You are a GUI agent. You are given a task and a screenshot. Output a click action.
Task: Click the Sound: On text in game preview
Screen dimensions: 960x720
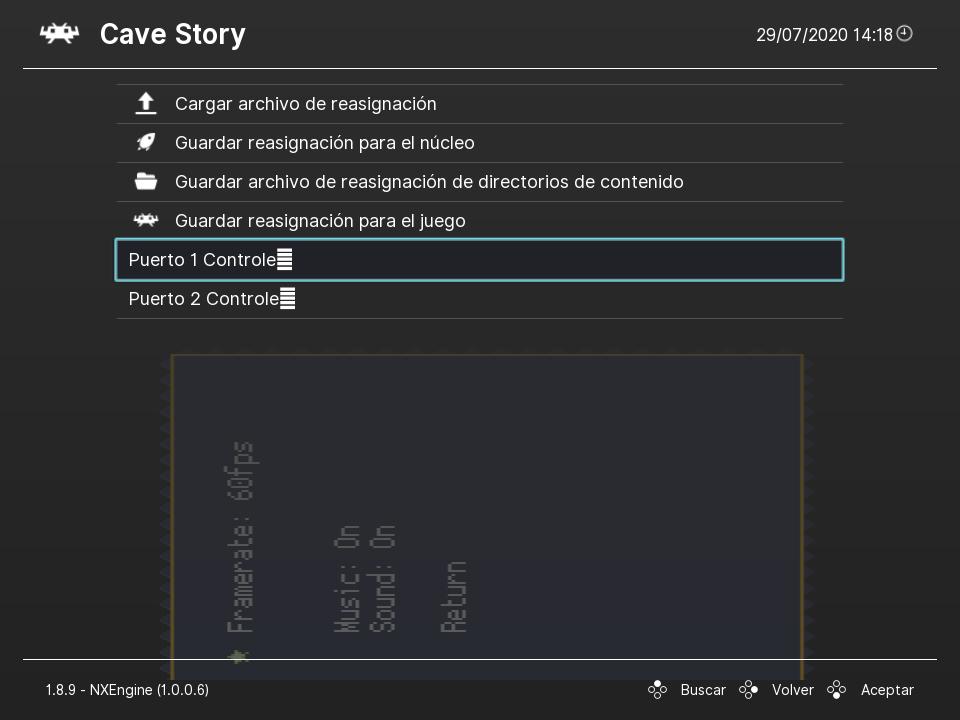pyautogui.click(x=382, y=578)
